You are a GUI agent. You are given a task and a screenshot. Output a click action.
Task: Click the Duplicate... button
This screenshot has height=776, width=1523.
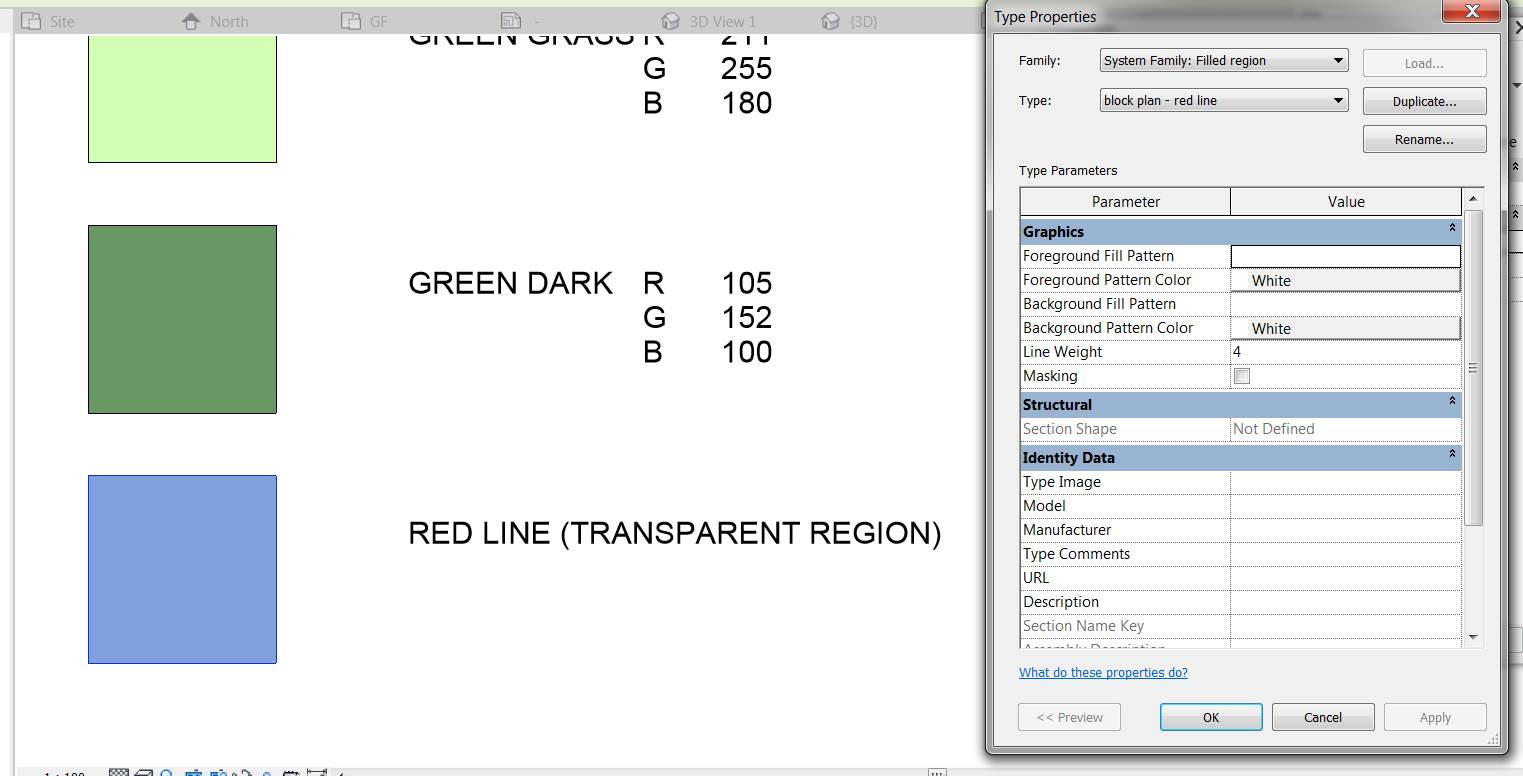tap(1424, 101)
